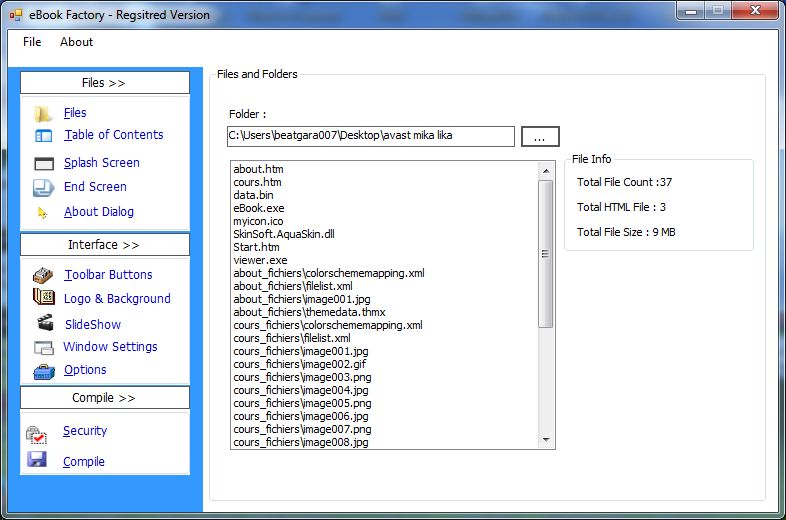Select cours_fichiers\image003.png entry
Viewport: 786px width, 520px height.
(x=303, y=377)
